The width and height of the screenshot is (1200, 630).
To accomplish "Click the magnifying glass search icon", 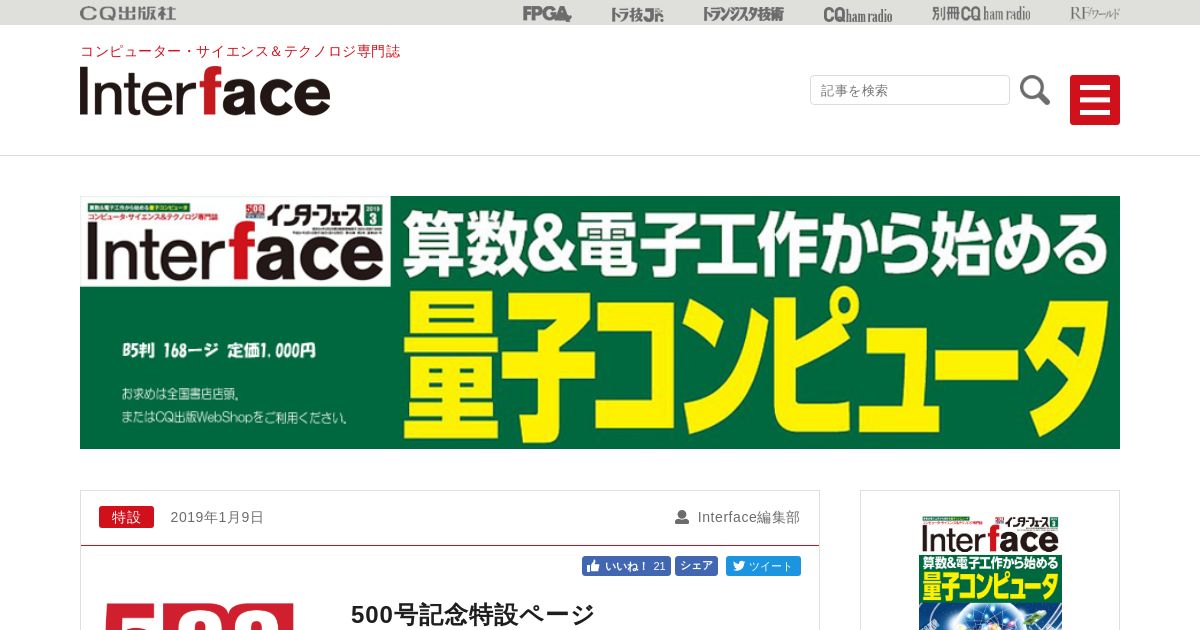I will pos(1035,90).
